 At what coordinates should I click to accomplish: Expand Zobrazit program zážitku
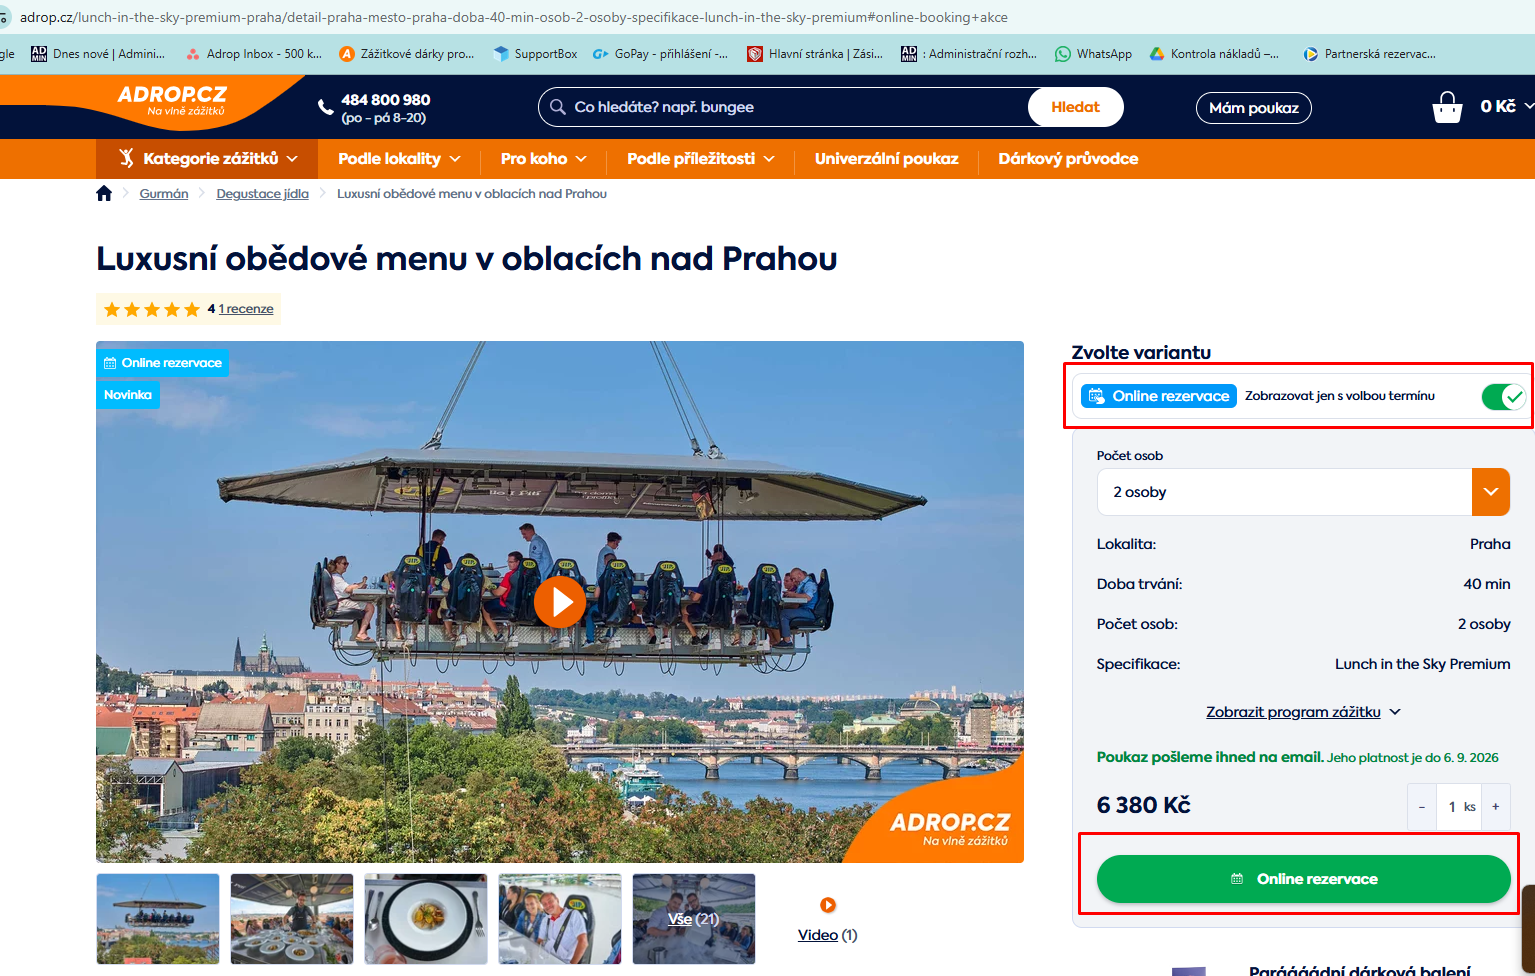1303,712
